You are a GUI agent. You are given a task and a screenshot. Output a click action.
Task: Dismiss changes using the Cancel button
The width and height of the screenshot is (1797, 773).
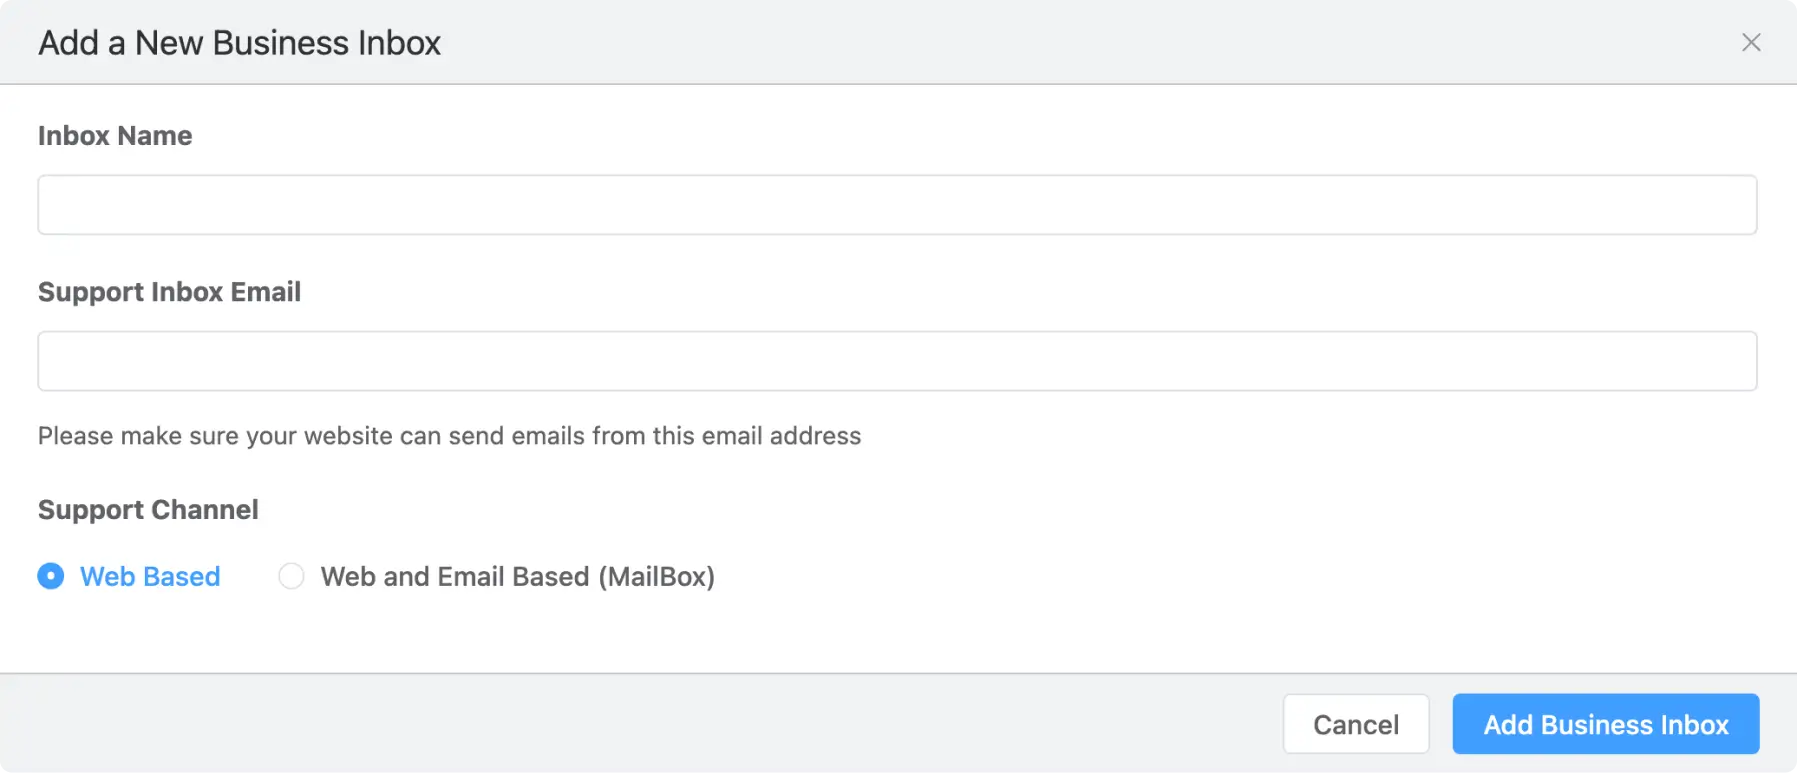point(1356,723)
